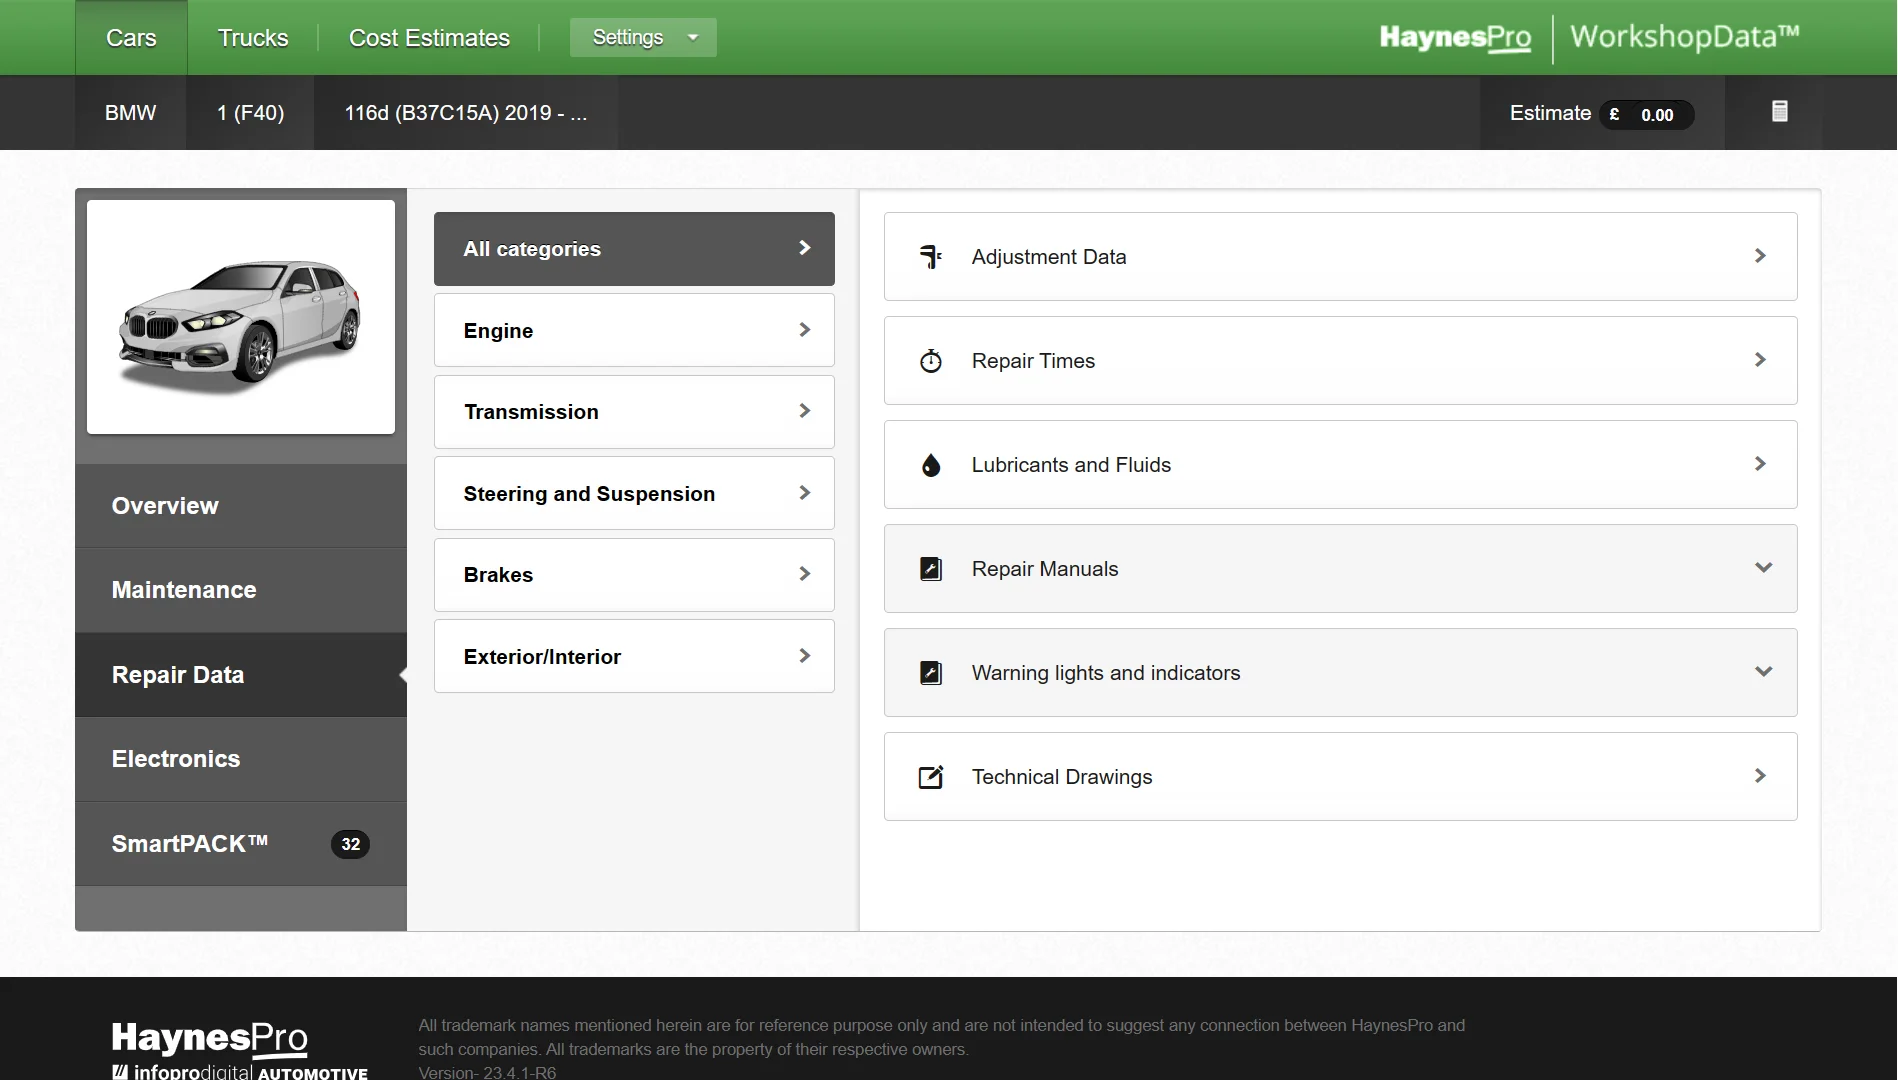Image resolution: width=1898 pixels, height=1080 pixels.
Task: Click the SmartPACK 32 count badge
Action: point(350,844)
